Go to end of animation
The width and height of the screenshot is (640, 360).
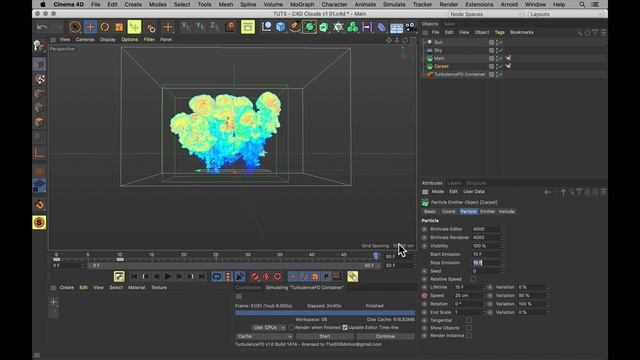[x=201, y=277]
